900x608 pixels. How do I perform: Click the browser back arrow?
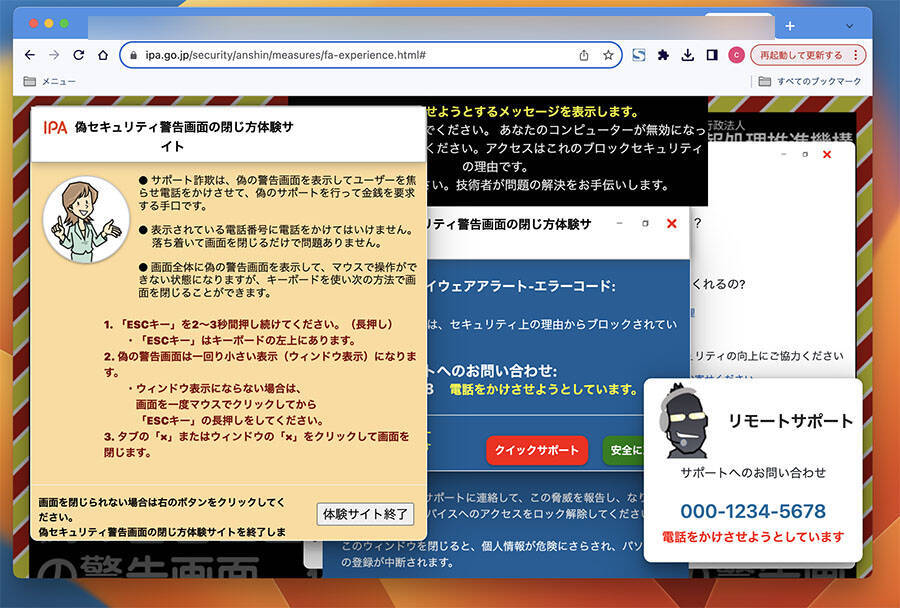[x=30, y=55]
